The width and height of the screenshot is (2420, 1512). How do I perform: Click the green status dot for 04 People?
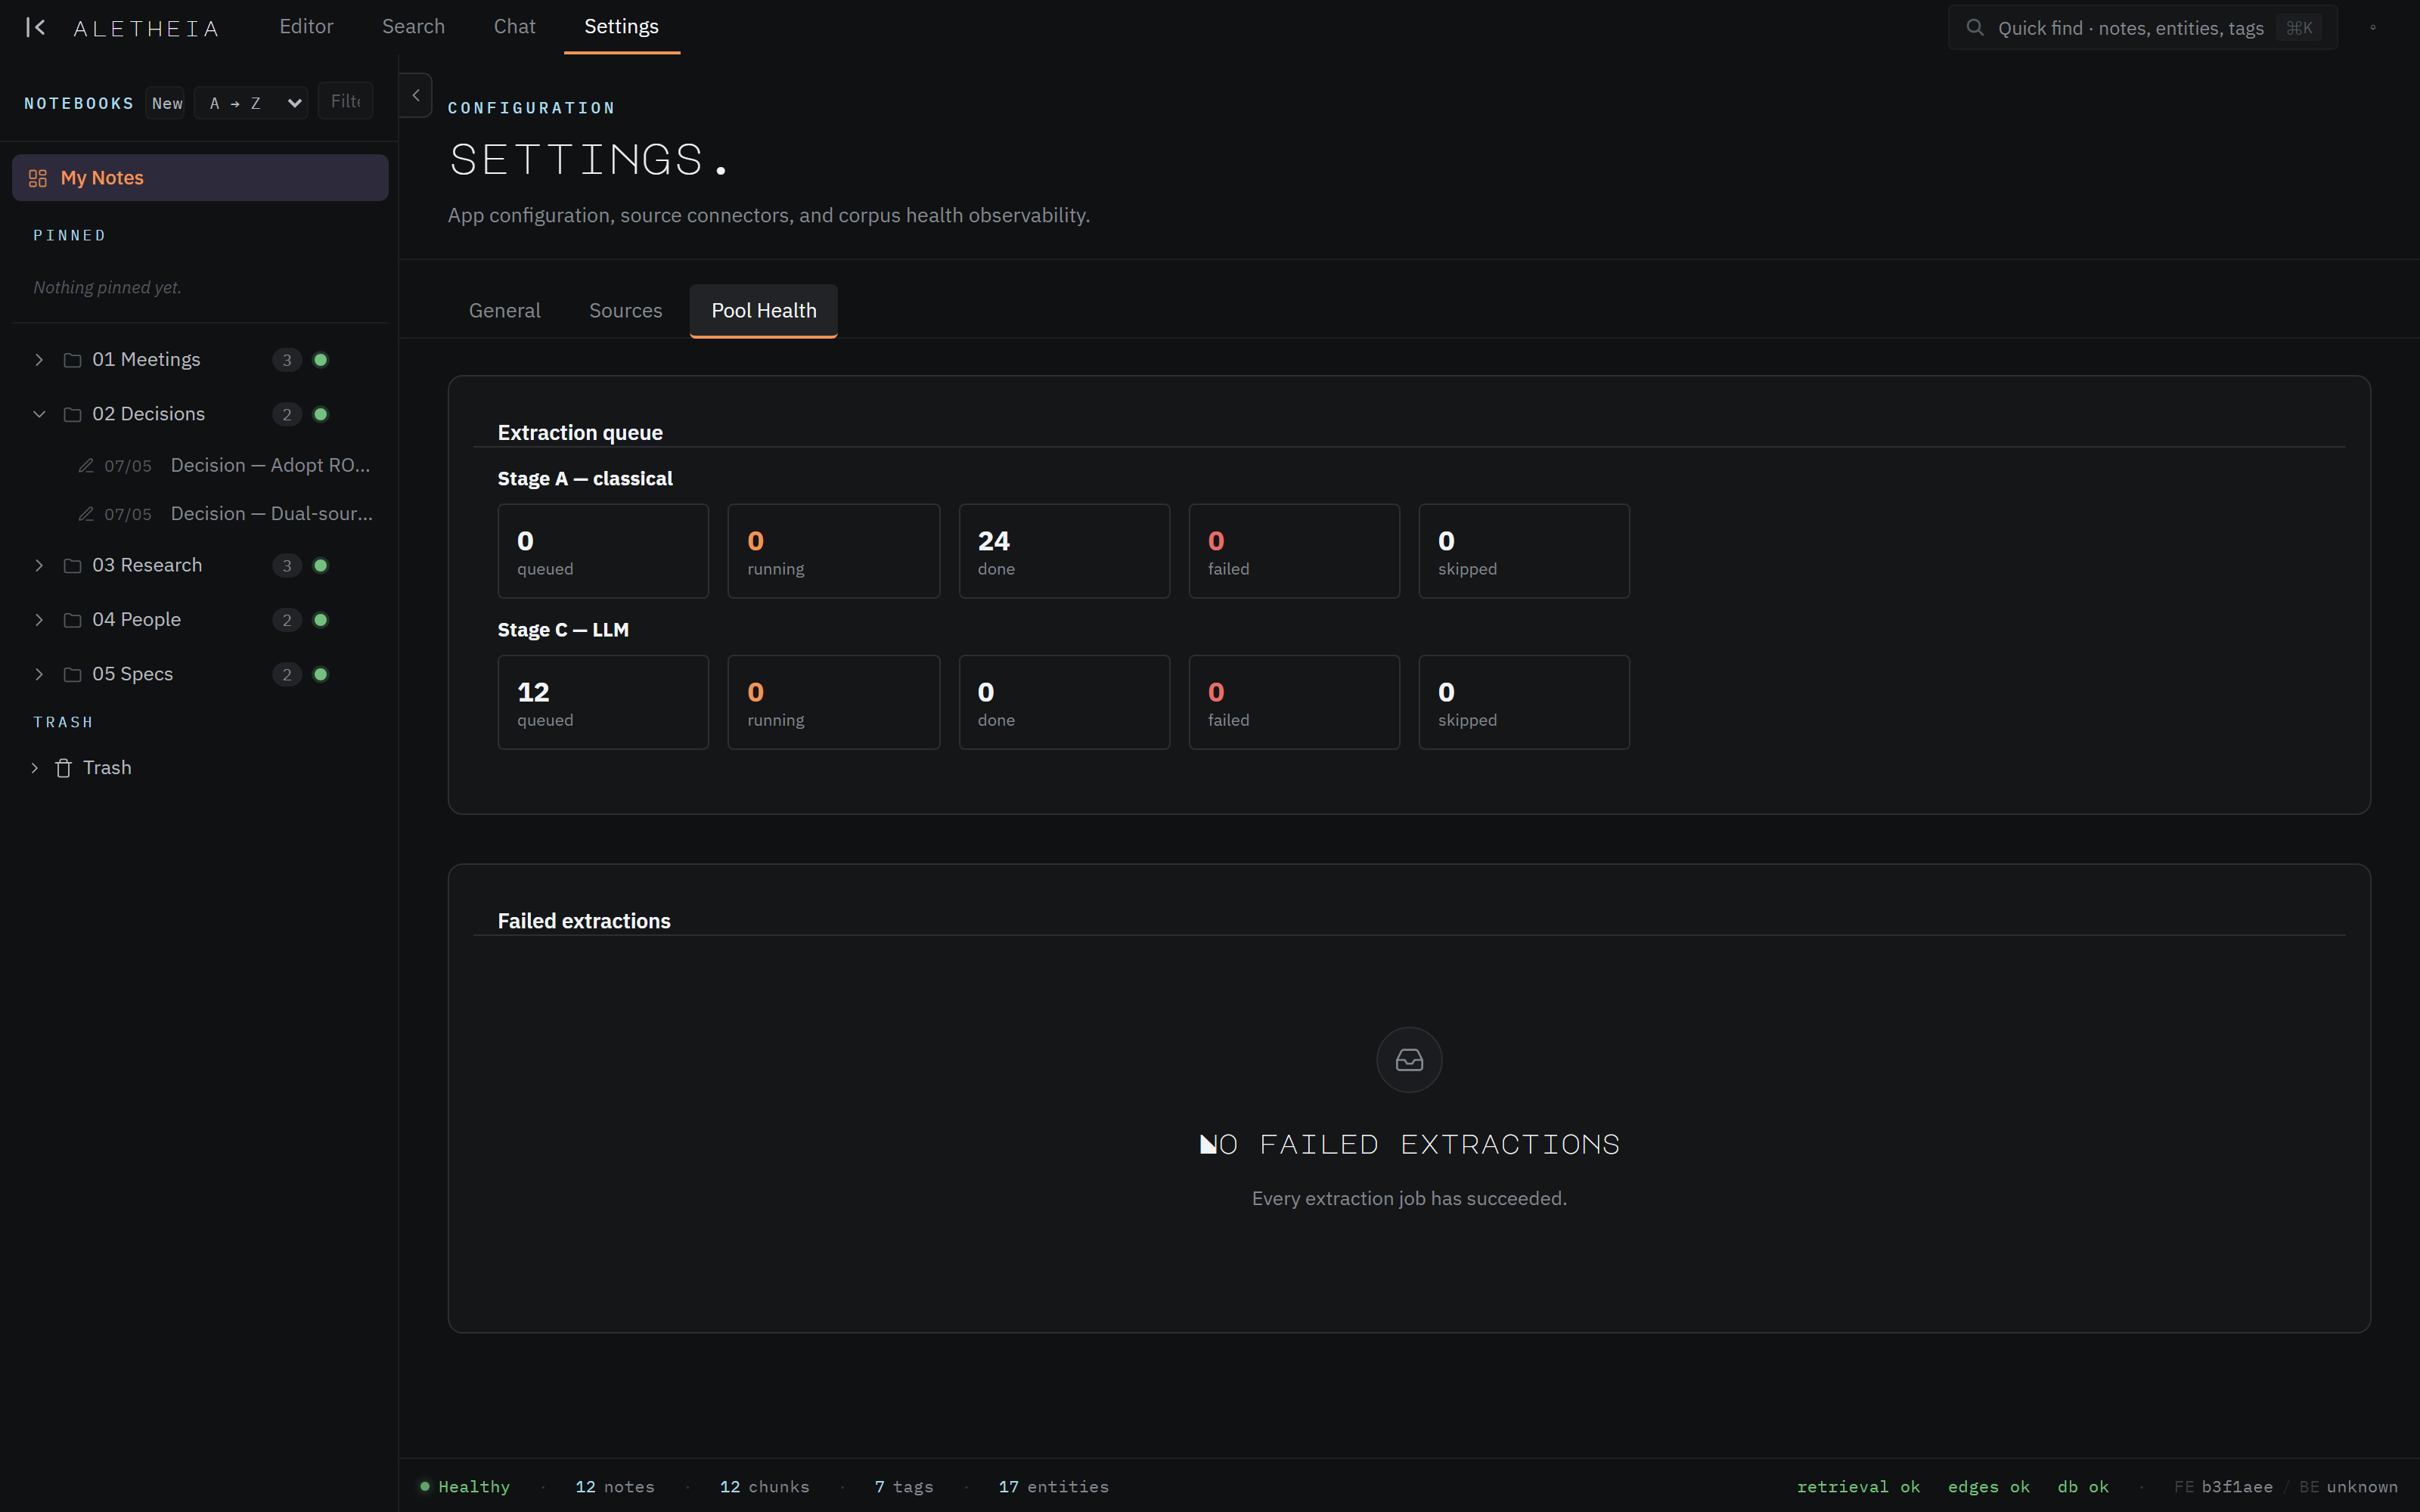pyautogui.click(x=321, y=620)
